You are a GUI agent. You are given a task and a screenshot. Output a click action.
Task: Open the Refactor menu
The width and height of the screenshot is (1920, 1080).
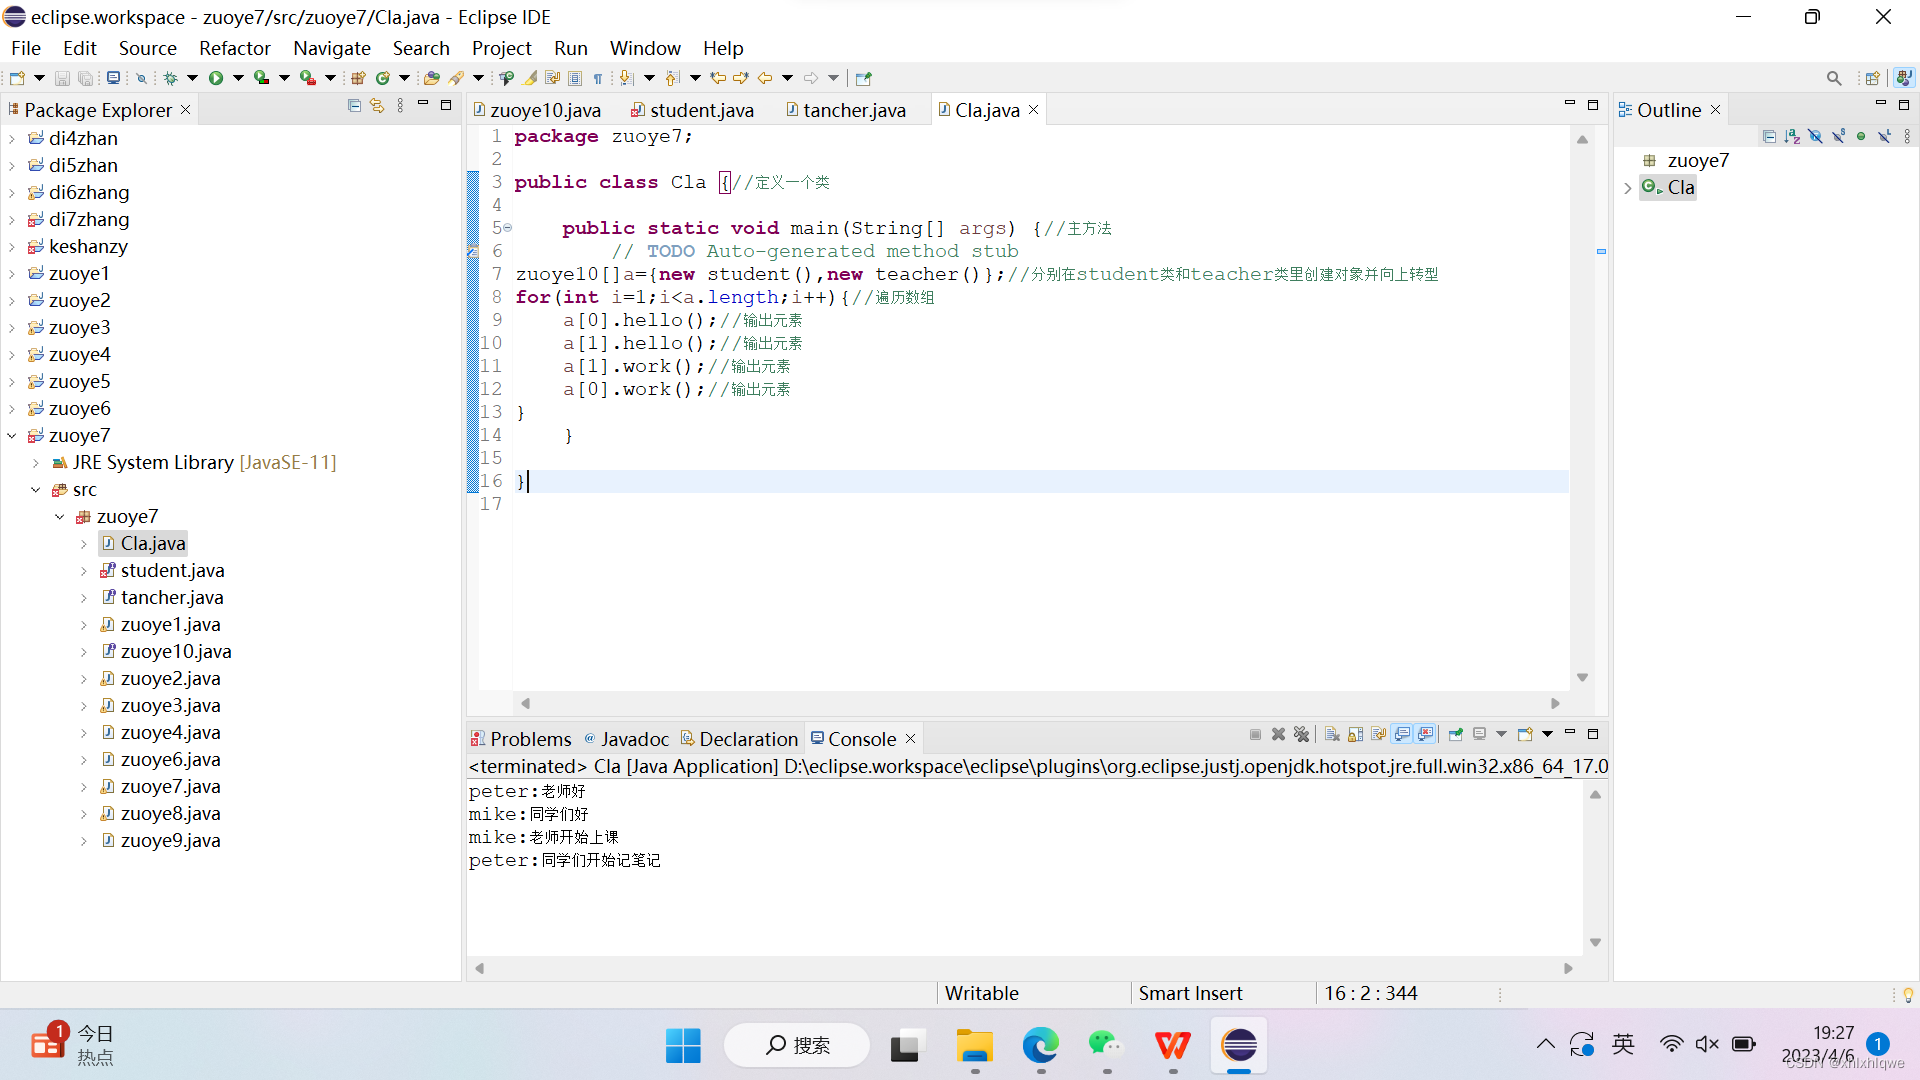234,48
